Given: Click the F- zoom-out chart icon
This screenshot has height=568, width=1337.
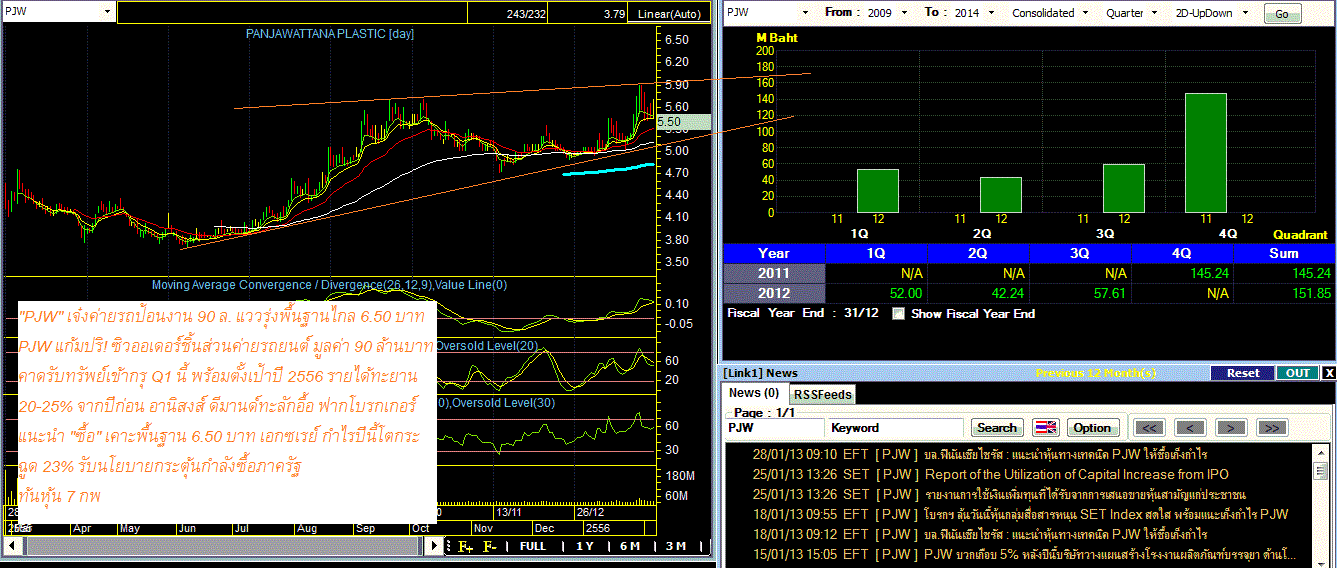Looking at the screenshot, I should tap(490, 546).
